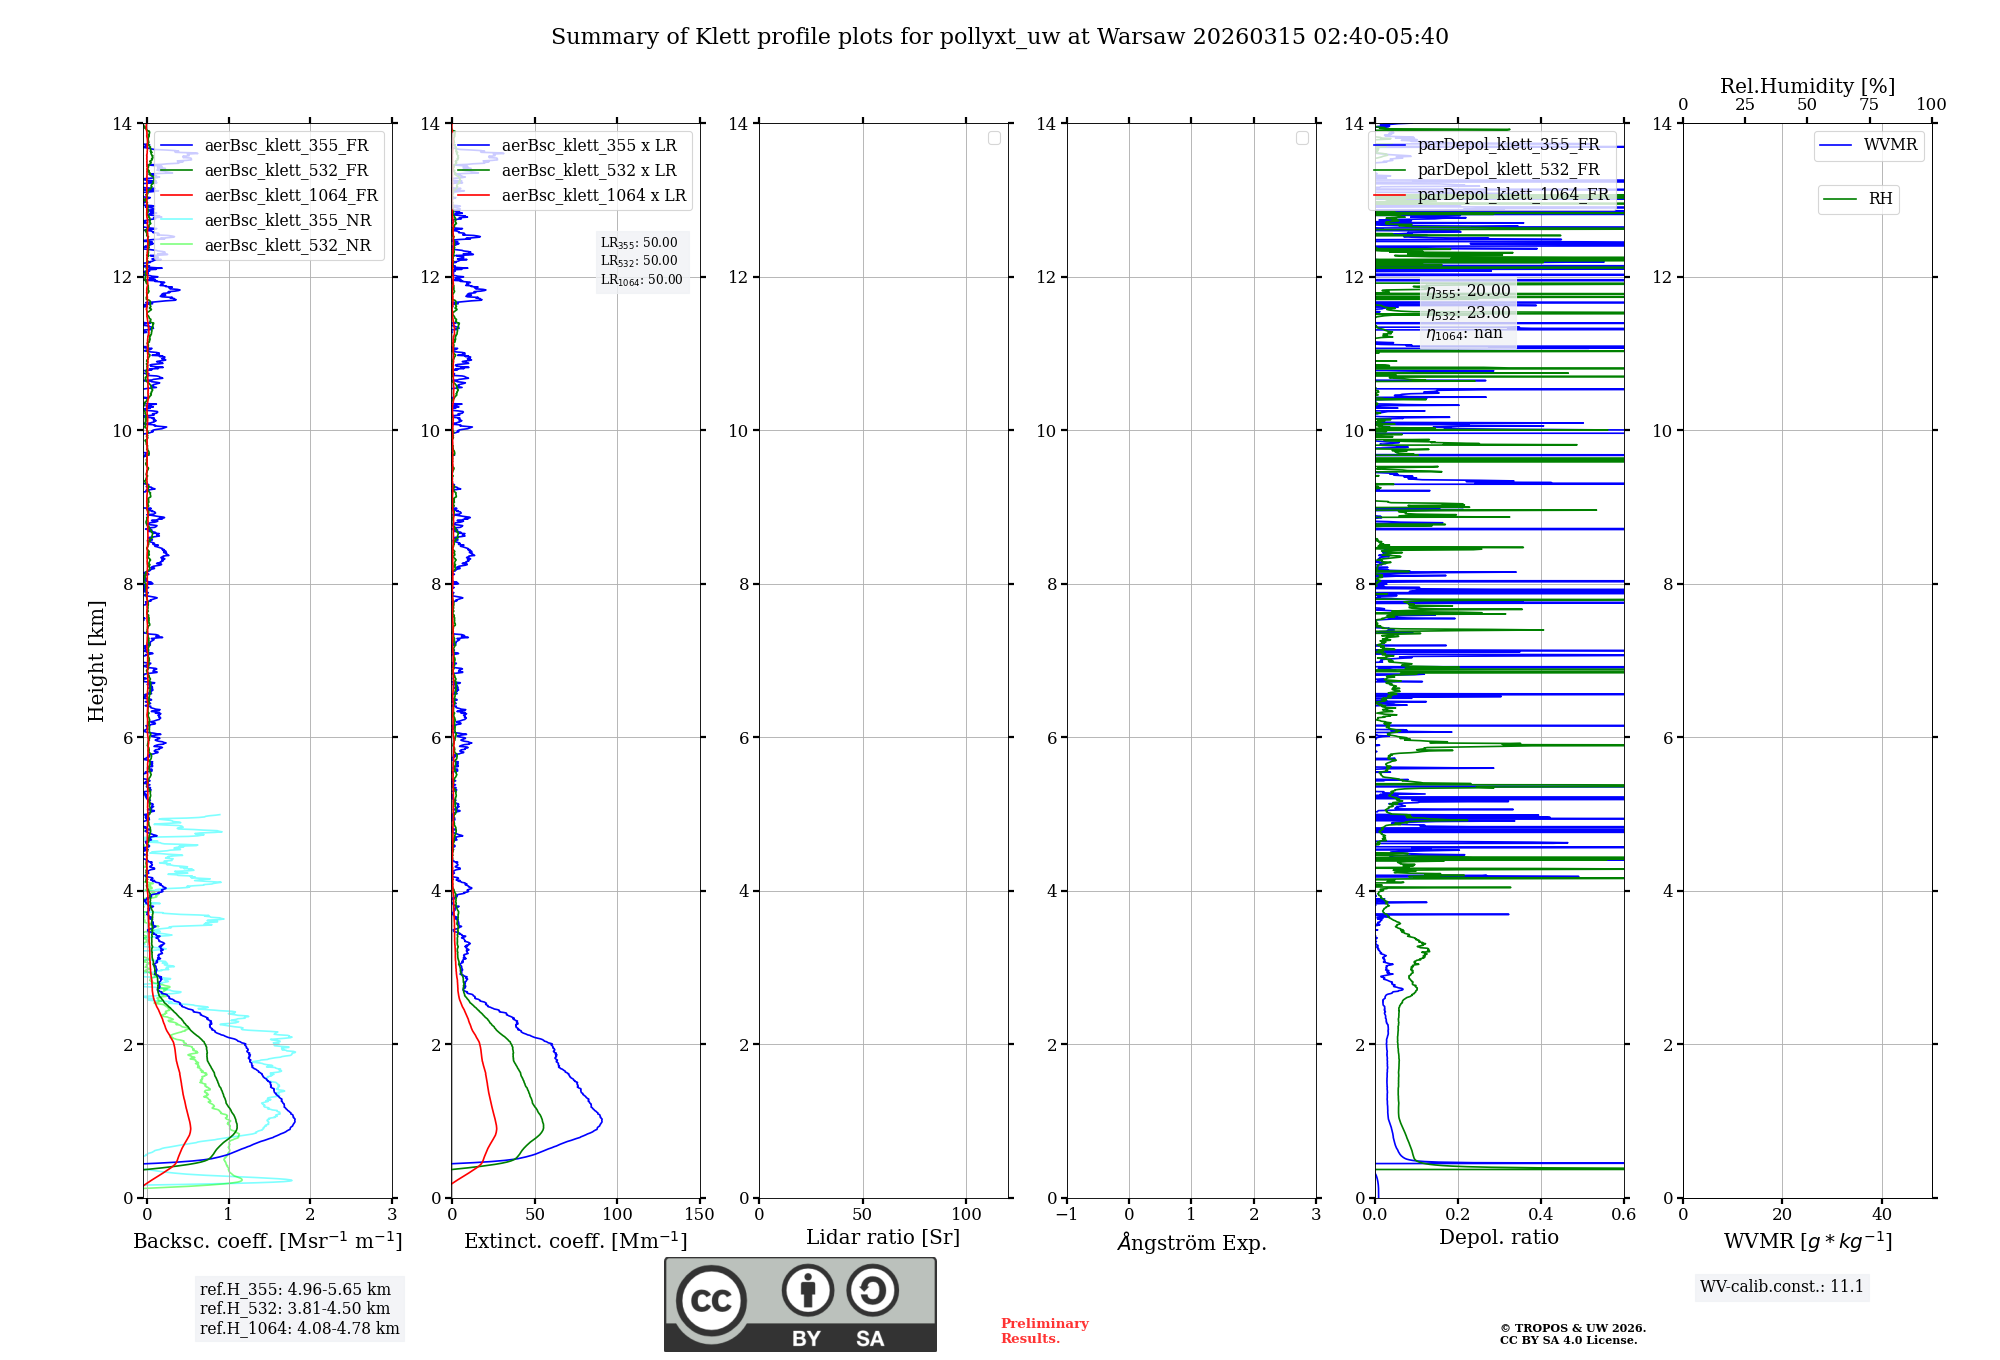Click the Summary of Klett profile plots title
The image size is (2000, 1360).
pyautogui.click(x=999, y=37)
